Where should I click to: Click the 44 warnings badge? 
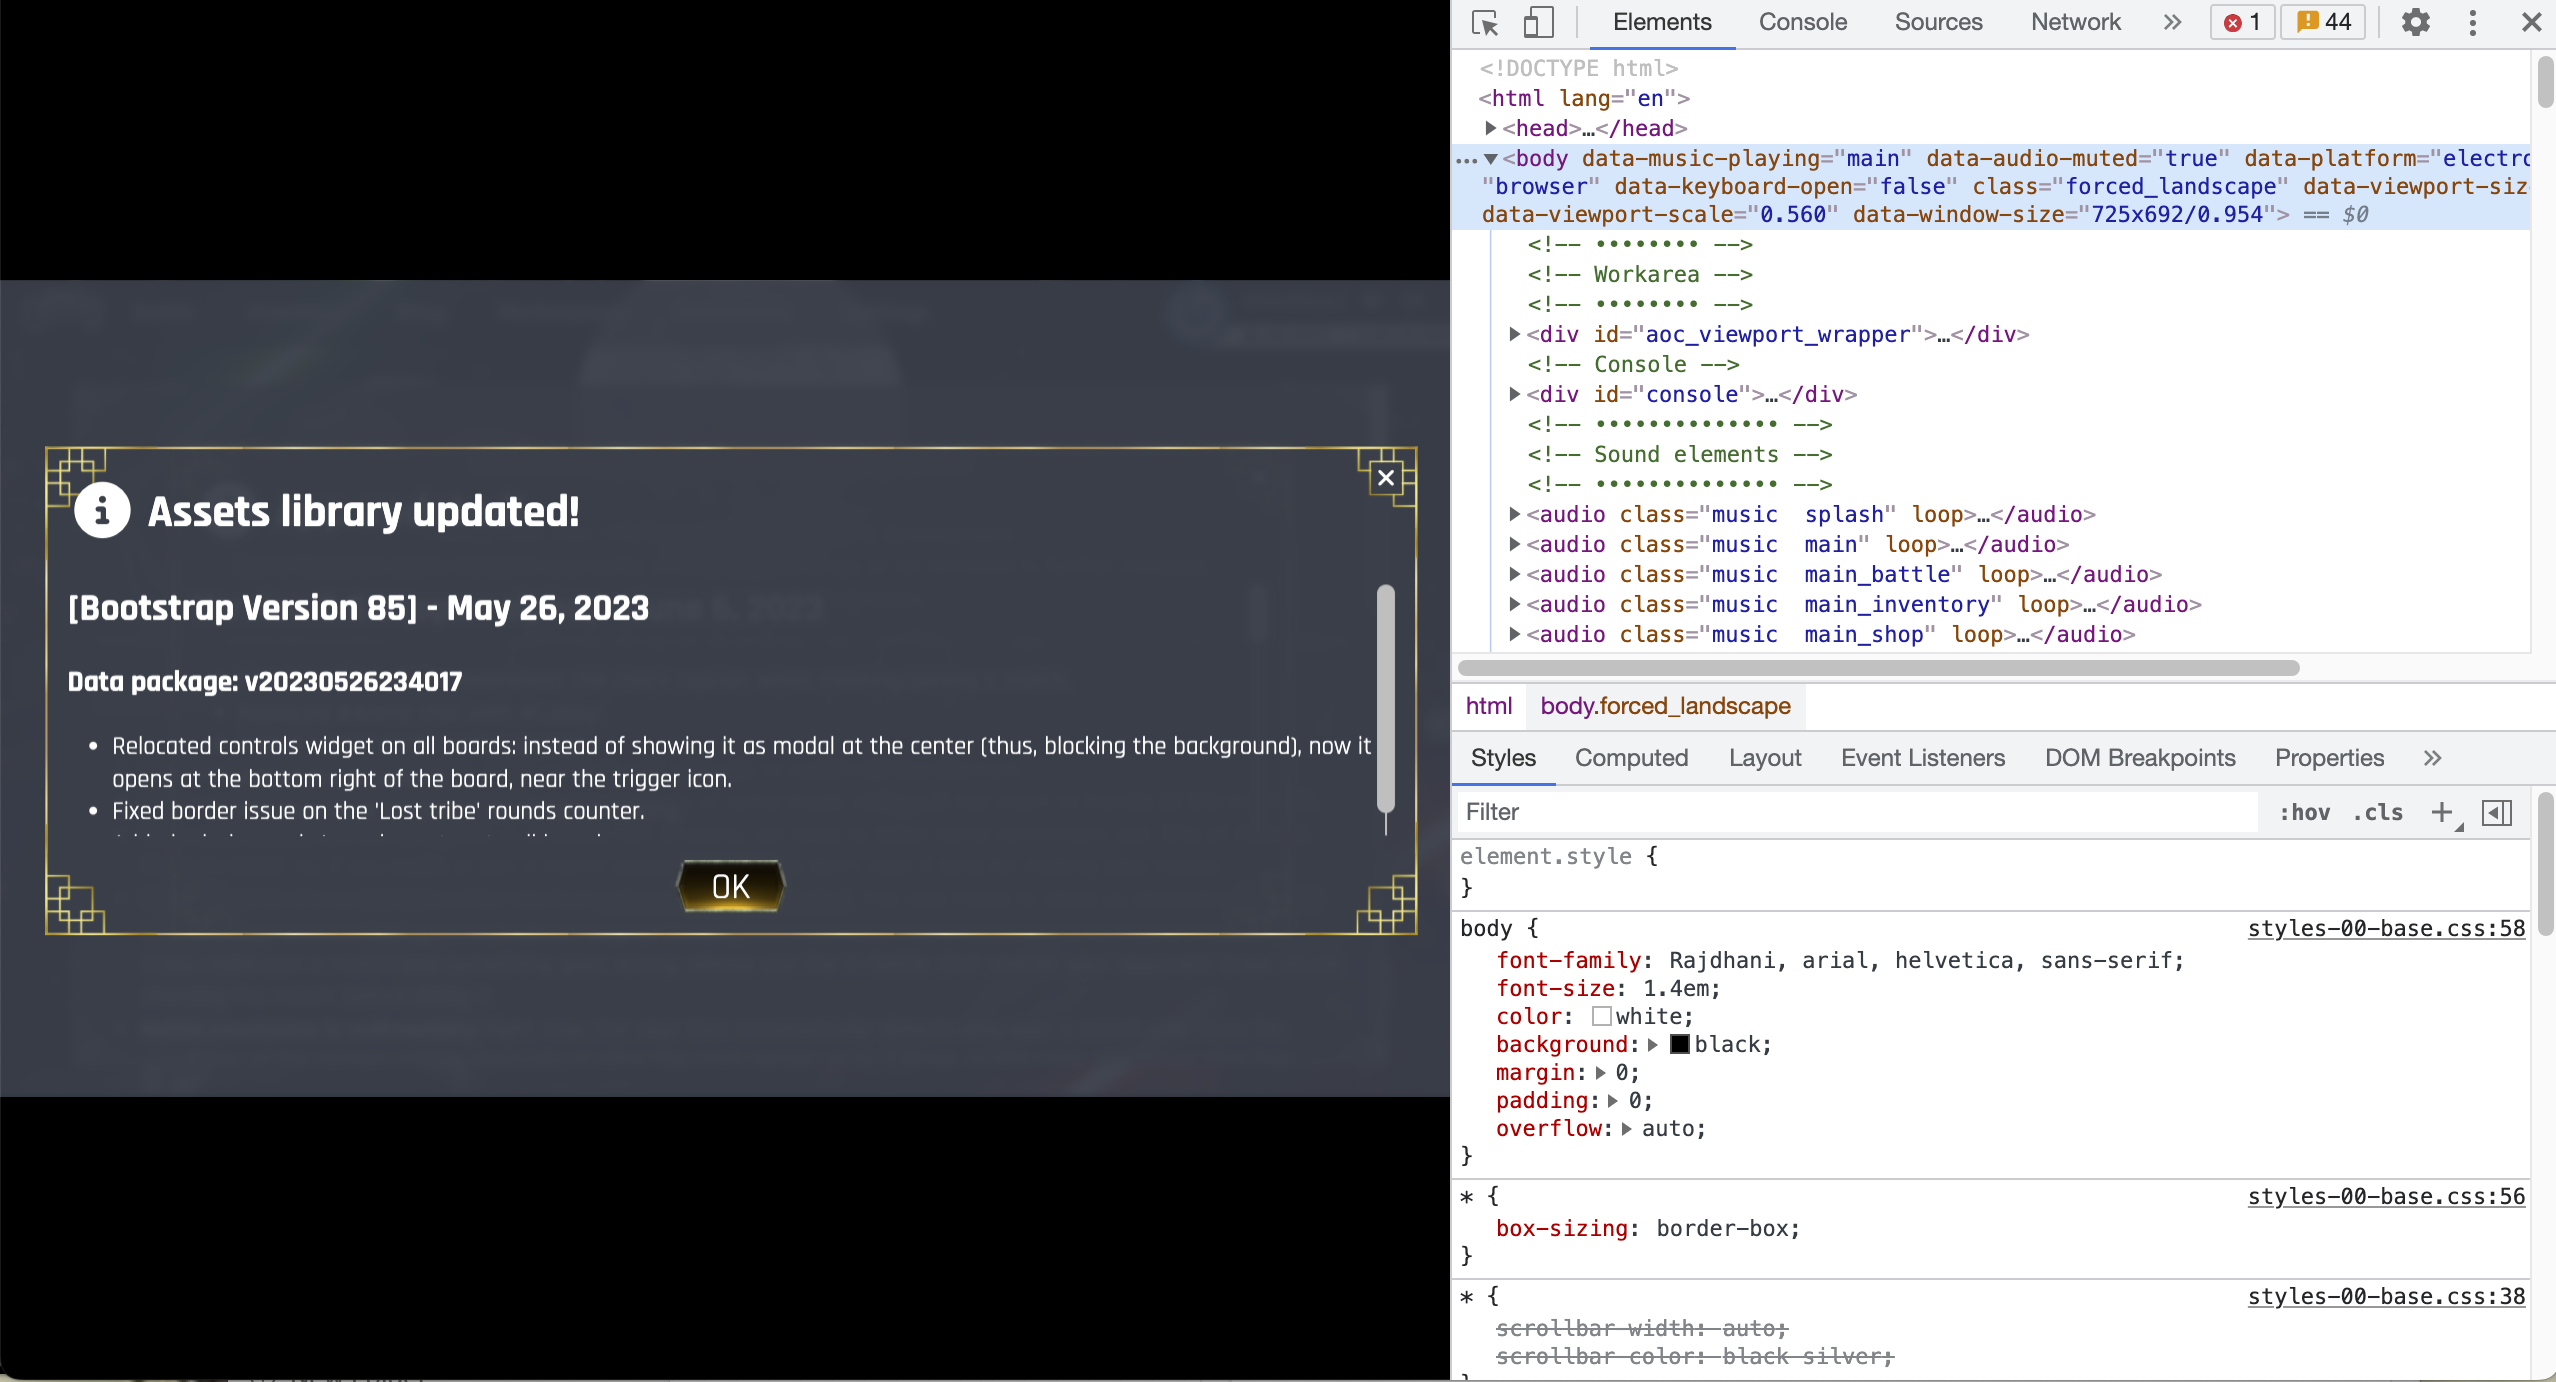tap(2323, 22)
